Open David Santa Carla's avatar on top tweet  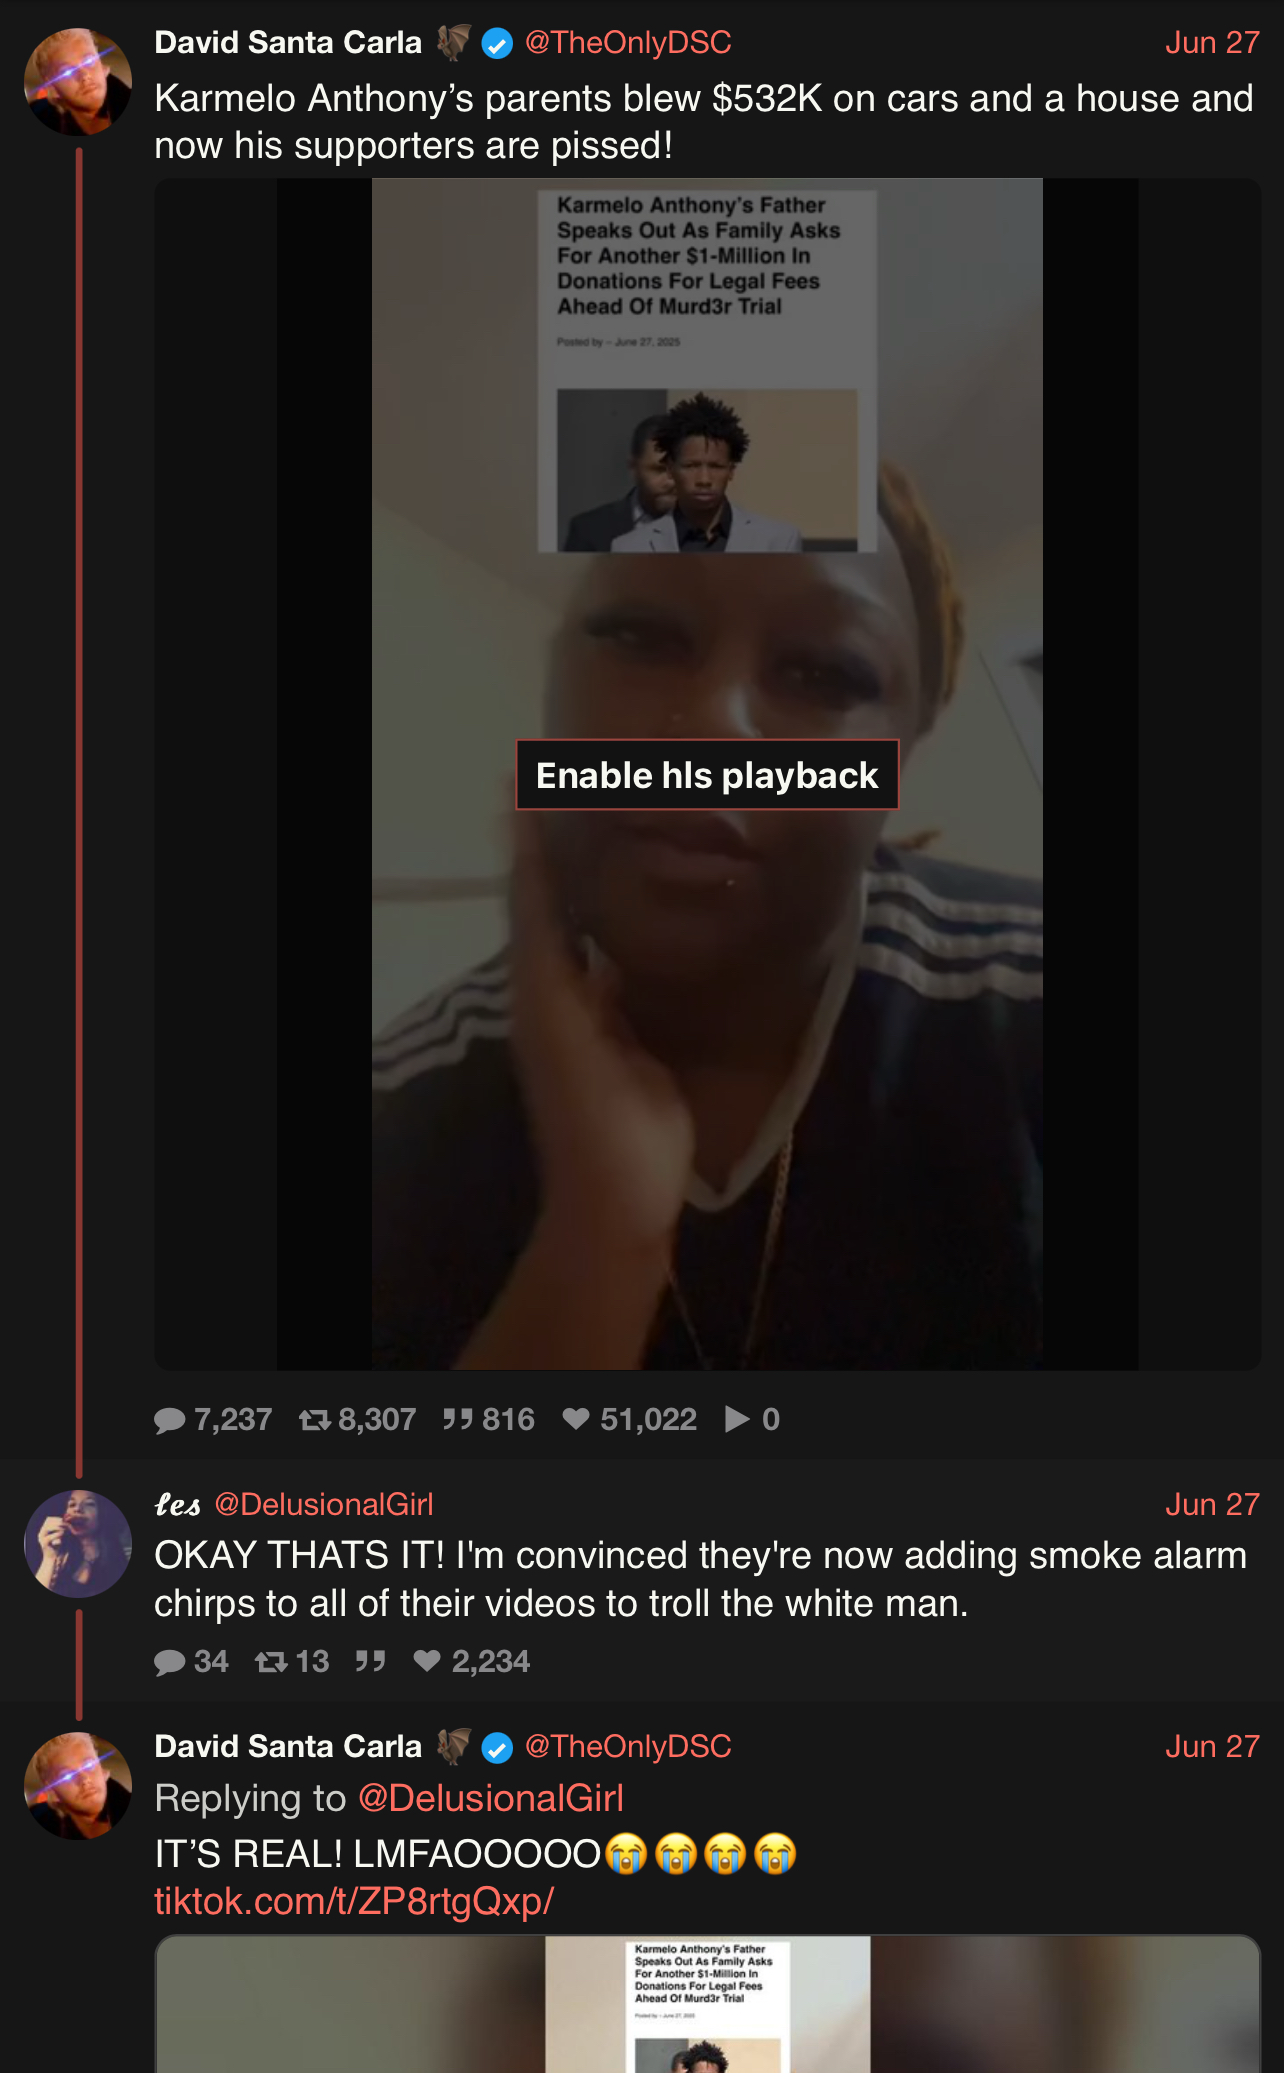coord(78,82)
